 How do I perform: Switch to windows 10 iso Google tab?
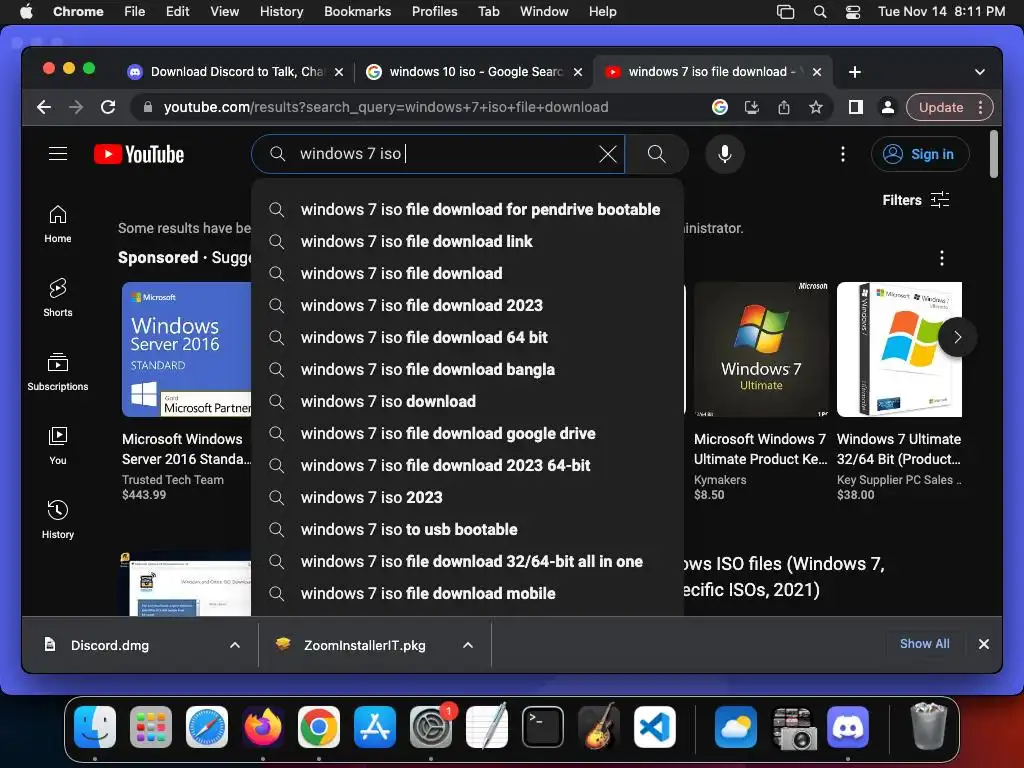[x=475, y=72]
